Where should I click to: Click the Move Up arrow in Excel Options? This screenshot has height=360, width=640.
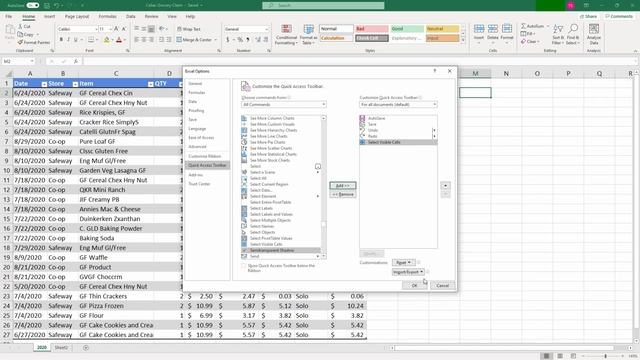click(445, 186)
